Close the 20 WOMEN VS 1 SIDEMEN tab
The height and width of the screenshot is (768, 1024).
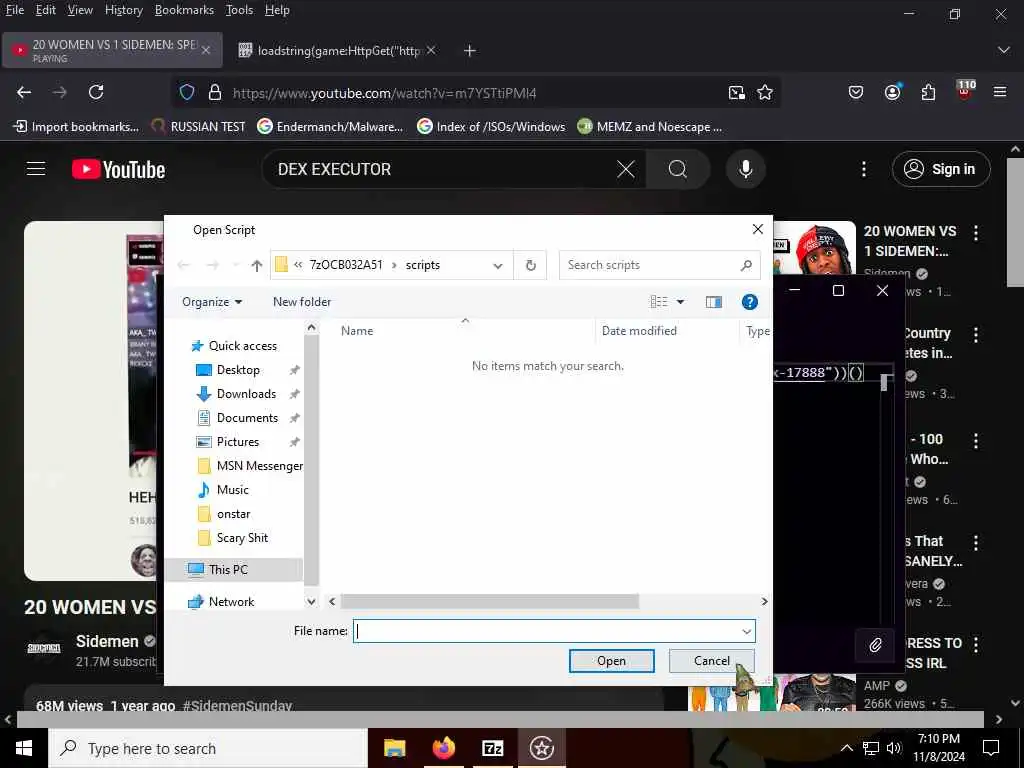[x=206, y=50]
